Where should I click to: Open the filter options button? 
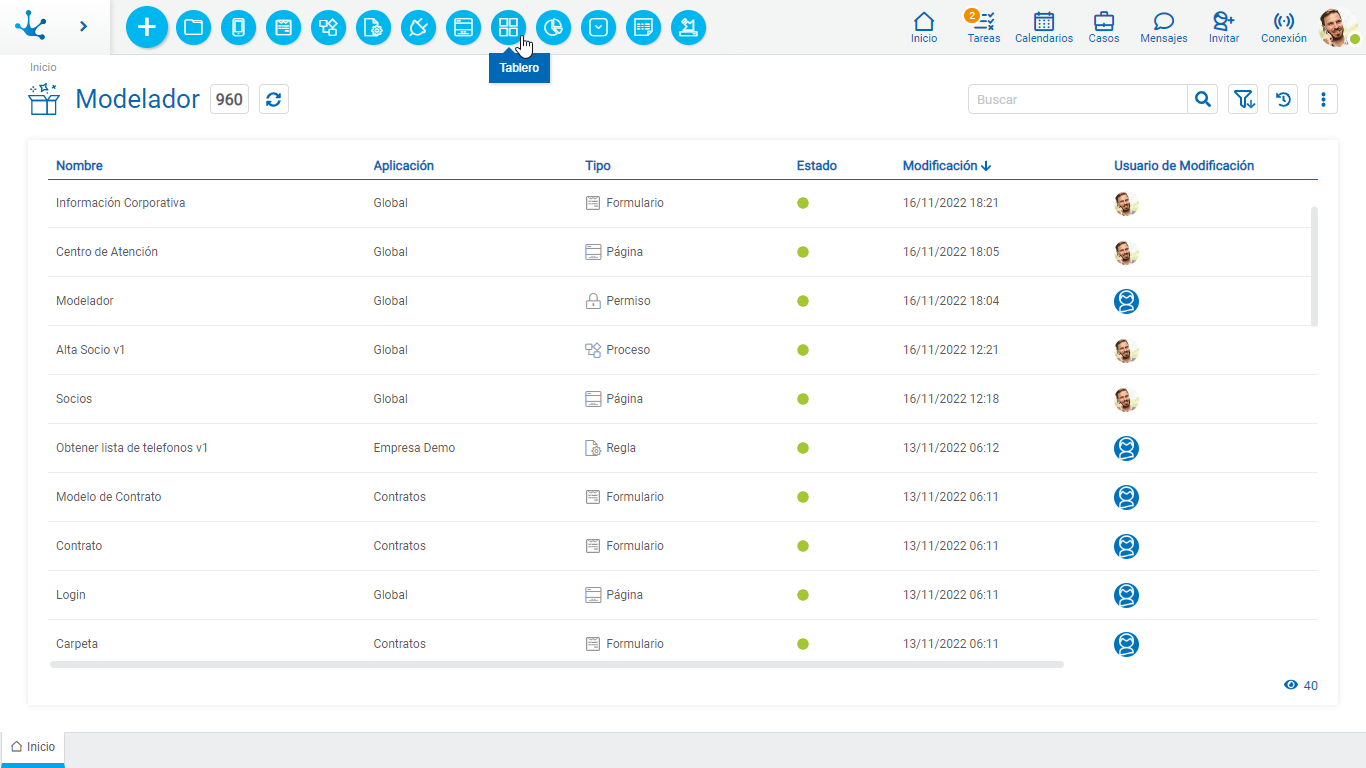[1243, 99]
